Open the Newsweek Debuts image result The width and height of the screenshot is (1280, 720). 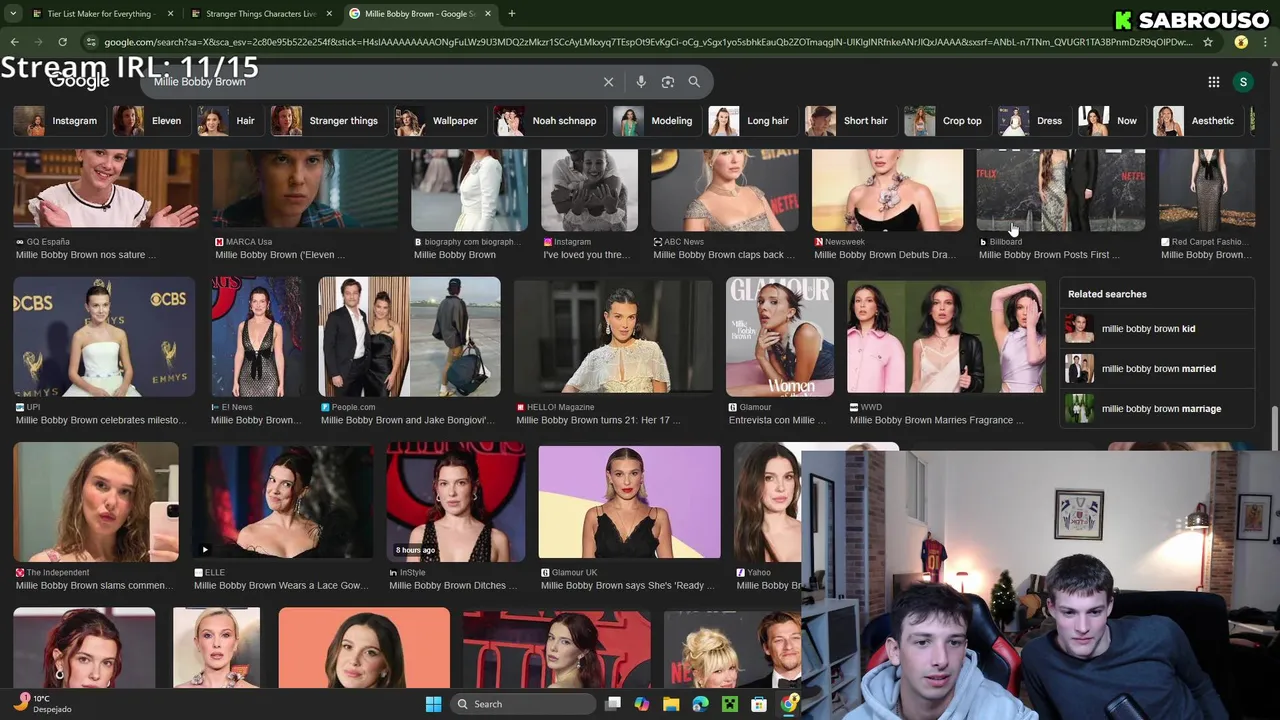click(888, 190)
